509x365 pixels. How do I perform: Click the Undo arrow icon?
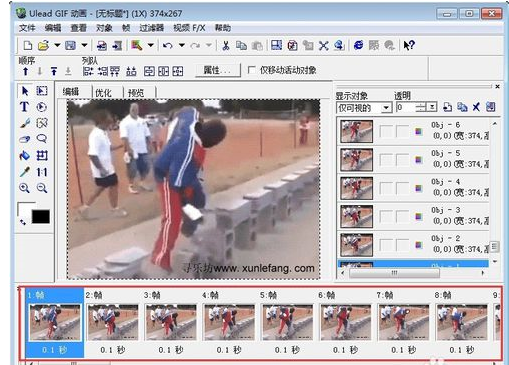click(x=168, y=45)
